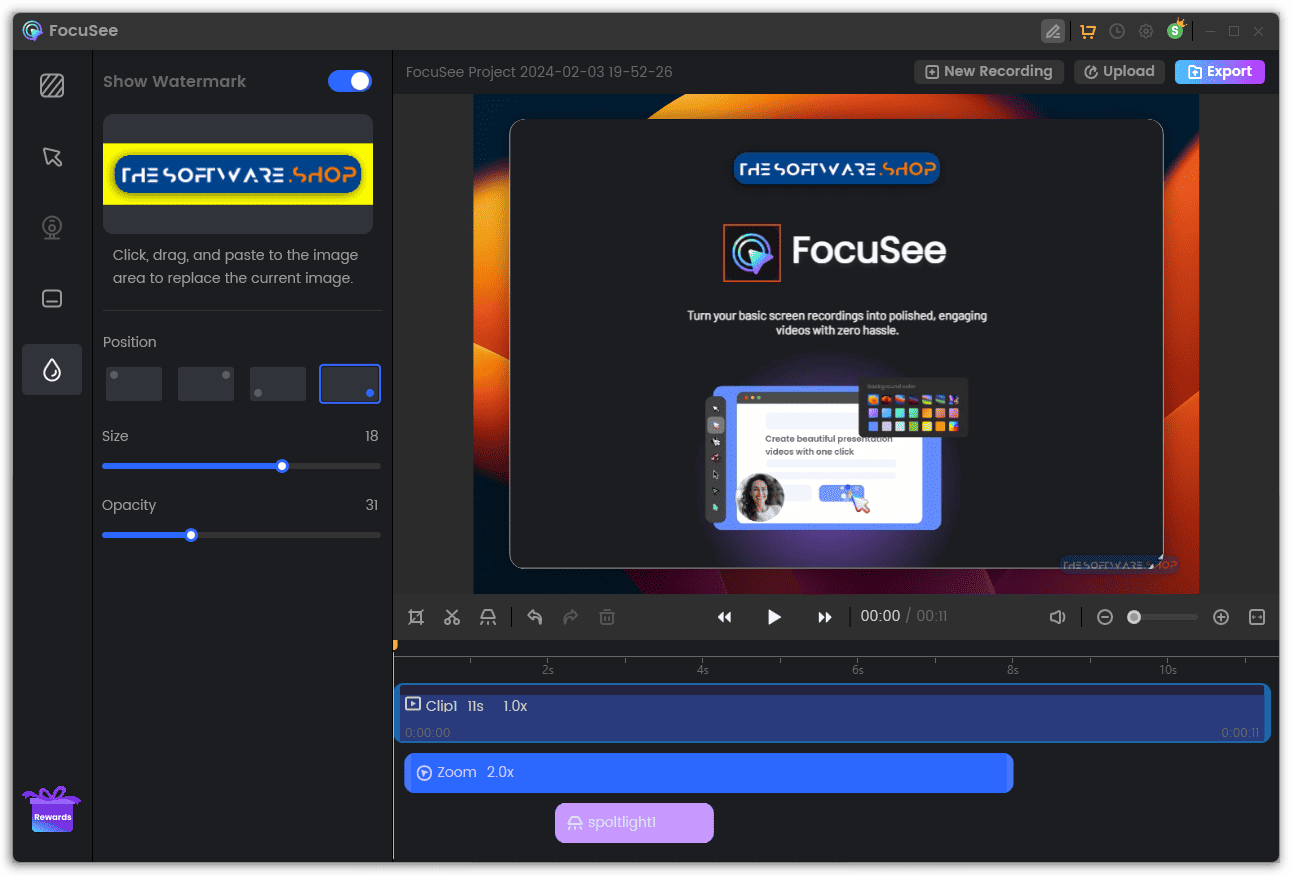Set watermark position to bottom-right
Viewport: 1292px width, 875px height.
(350, 384)
